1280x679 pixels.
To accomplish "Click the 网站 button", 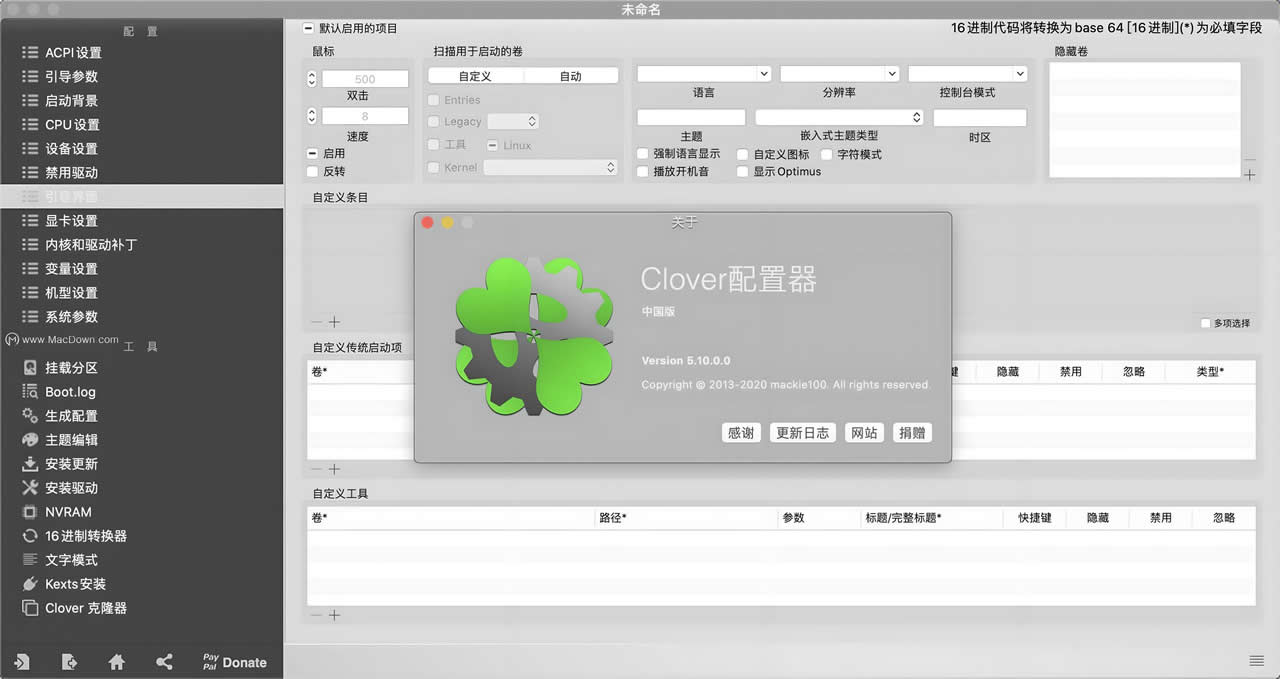I will (x=863, y=433).
